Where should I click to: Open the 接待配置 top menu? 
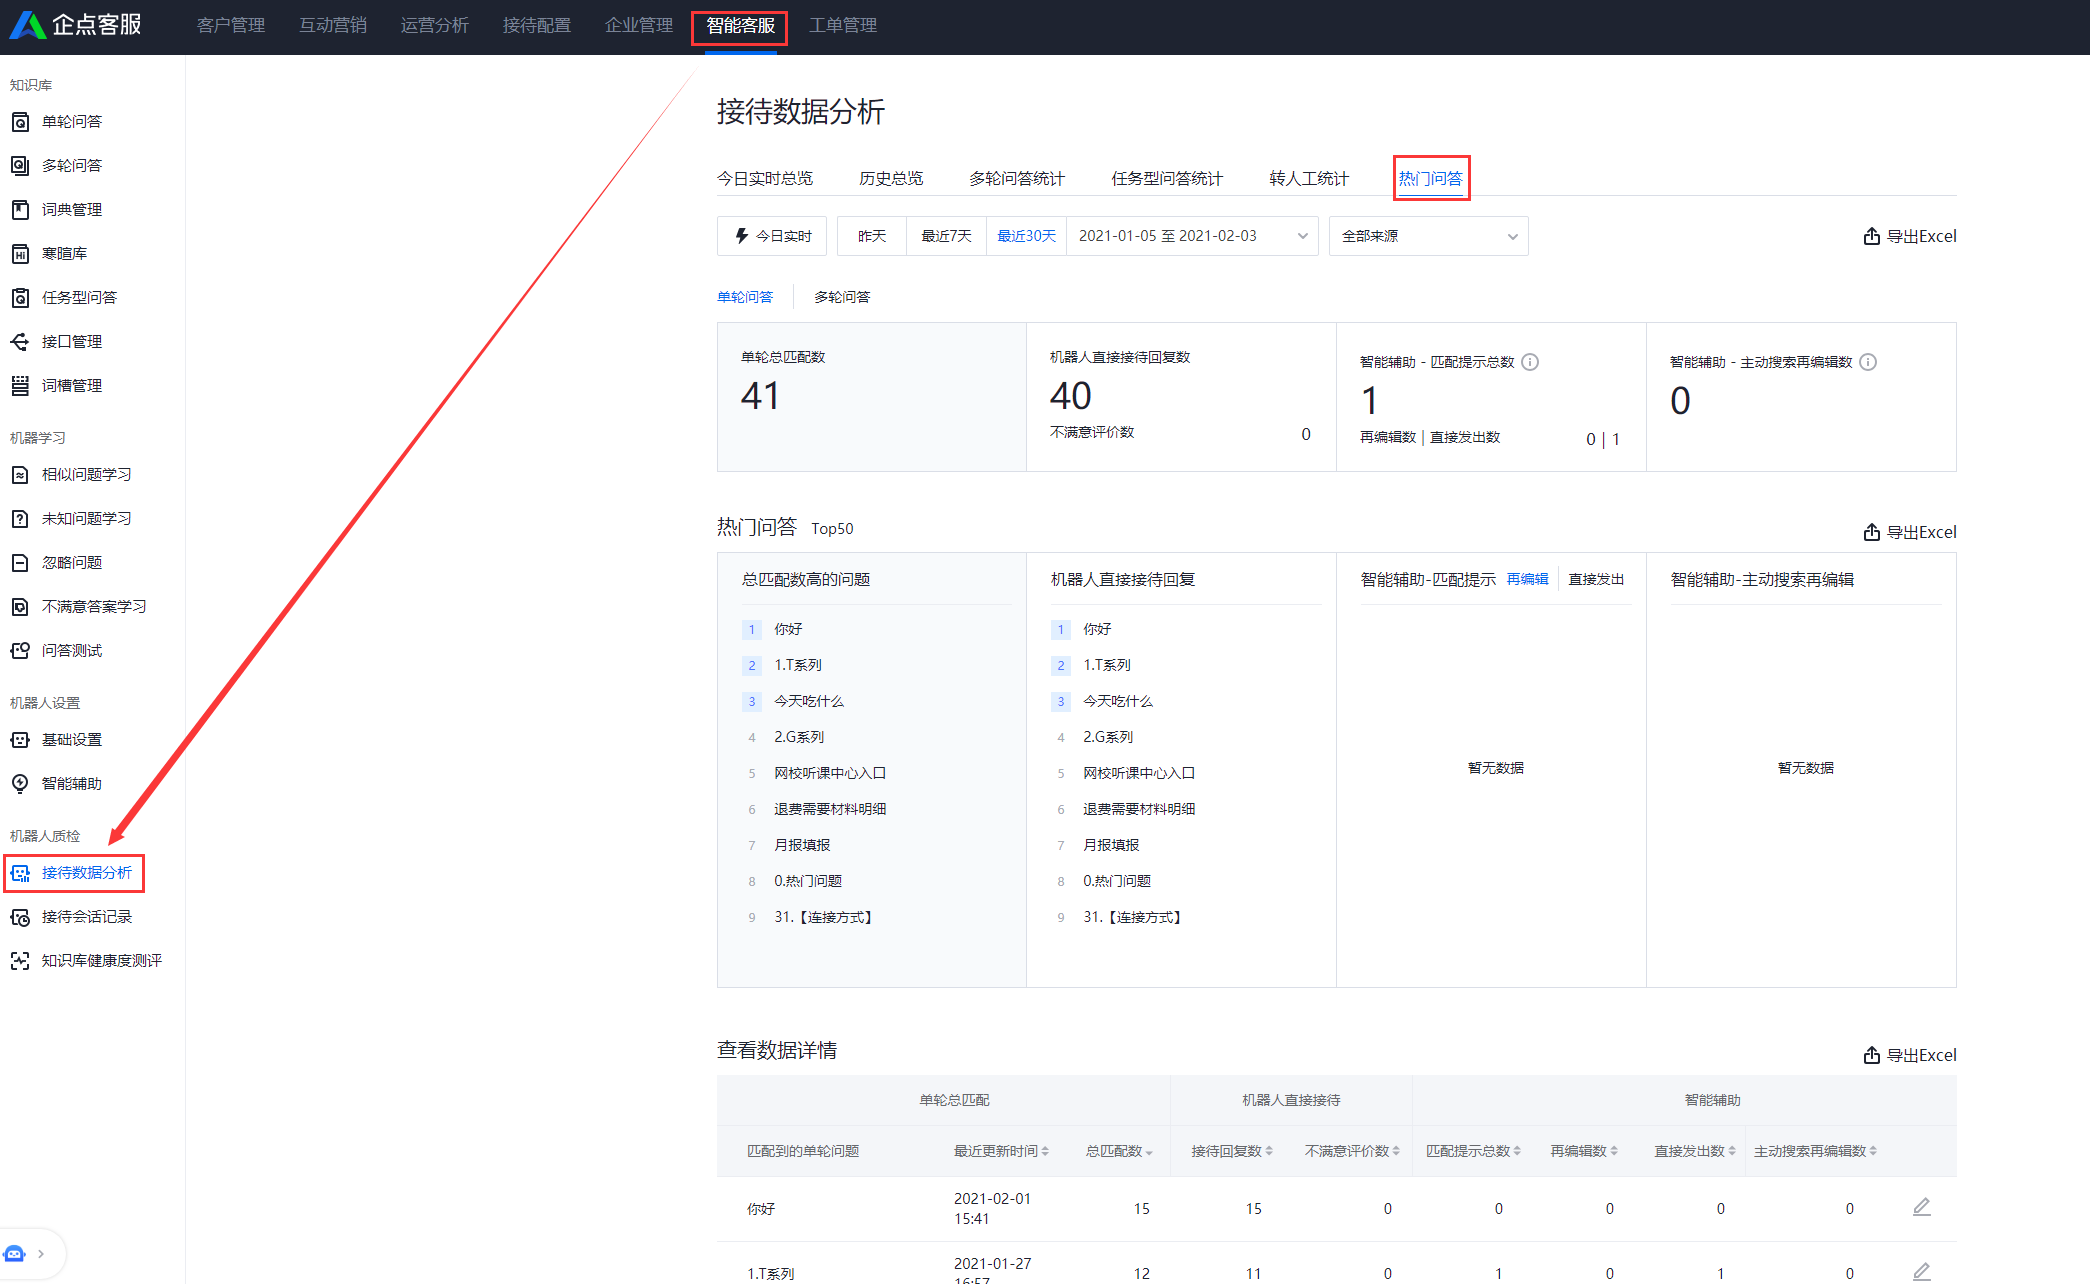[x=537, y=25]
